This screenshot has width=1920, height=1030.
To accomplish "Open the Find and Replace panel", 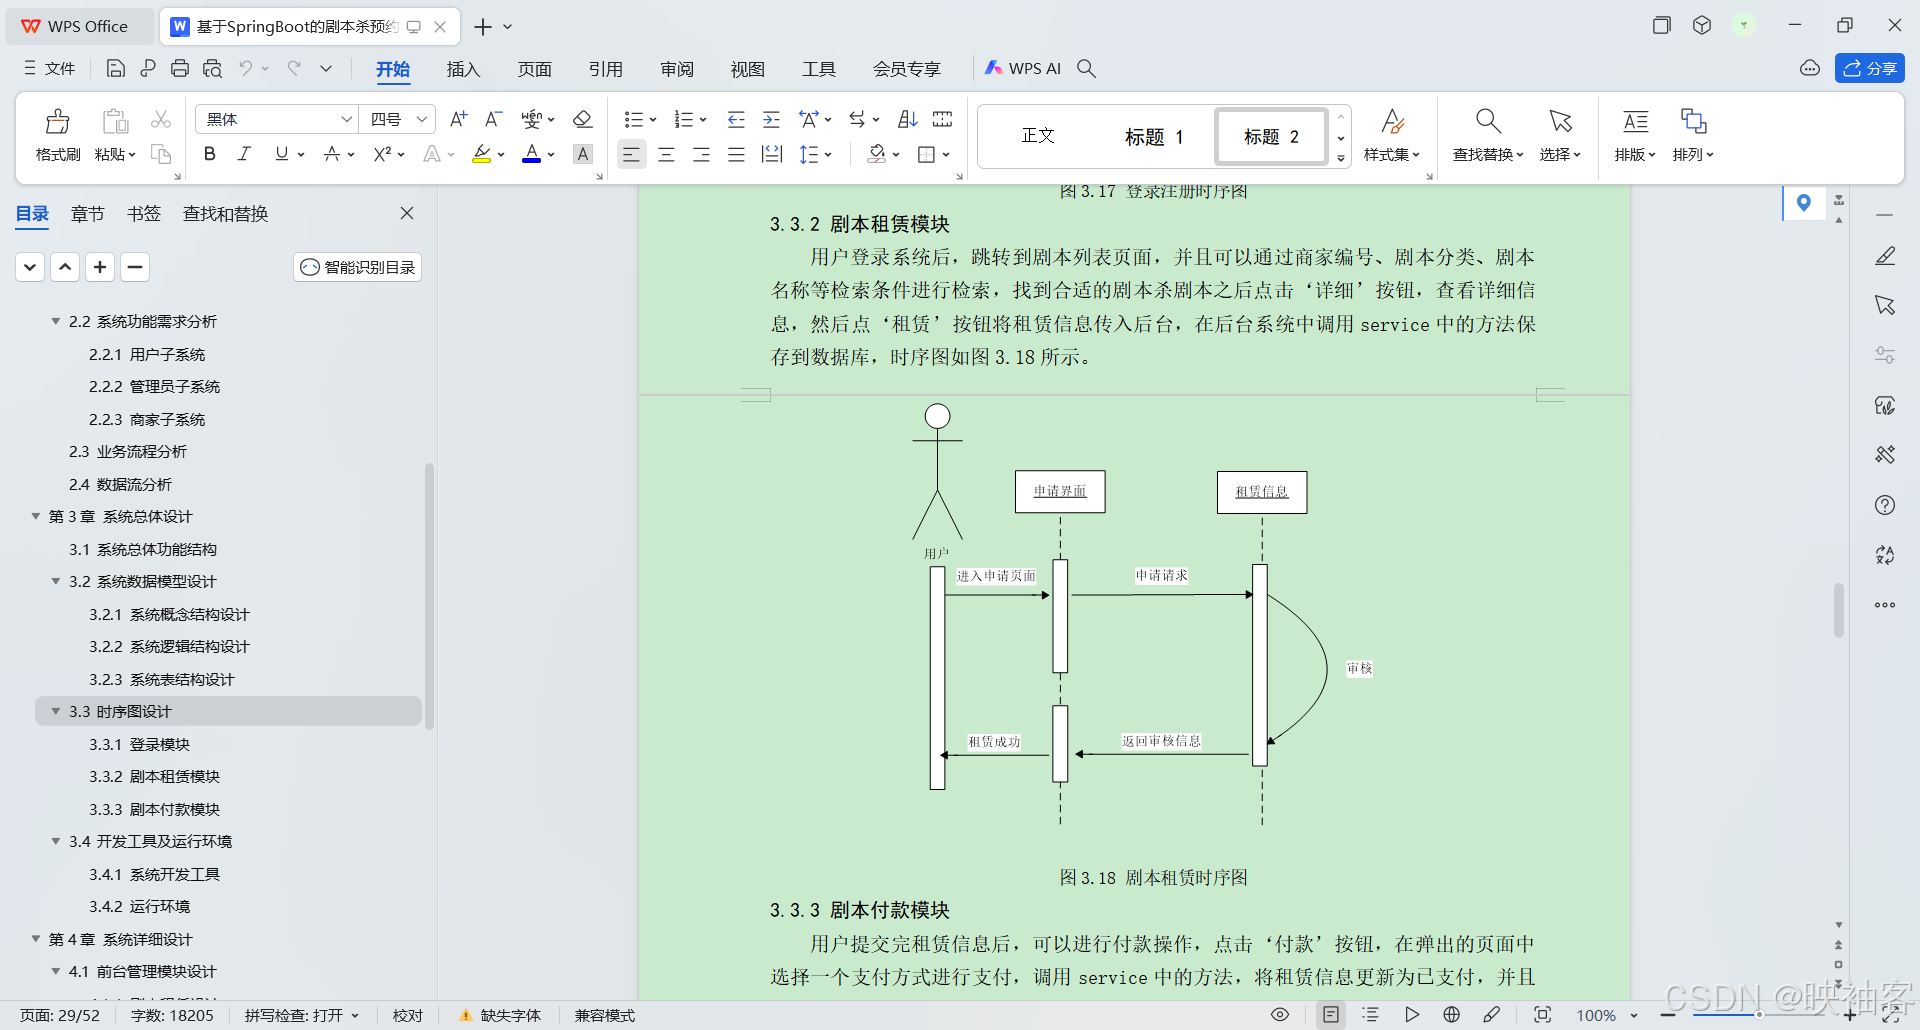I will [x=225, y=213].
